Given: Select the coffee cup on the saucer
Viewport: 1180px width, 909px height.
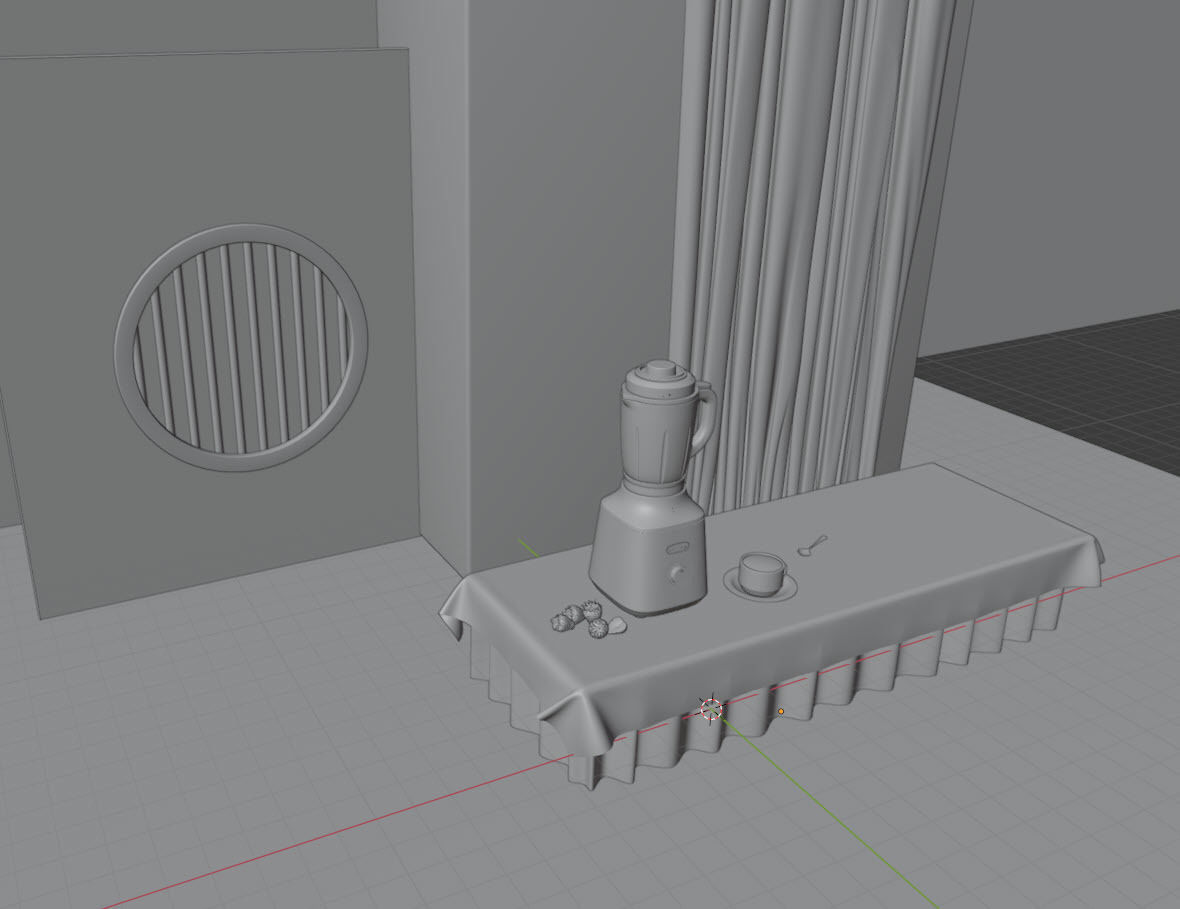Looking at the screenshot, I should pyautogui.click(x=762, y=573).
